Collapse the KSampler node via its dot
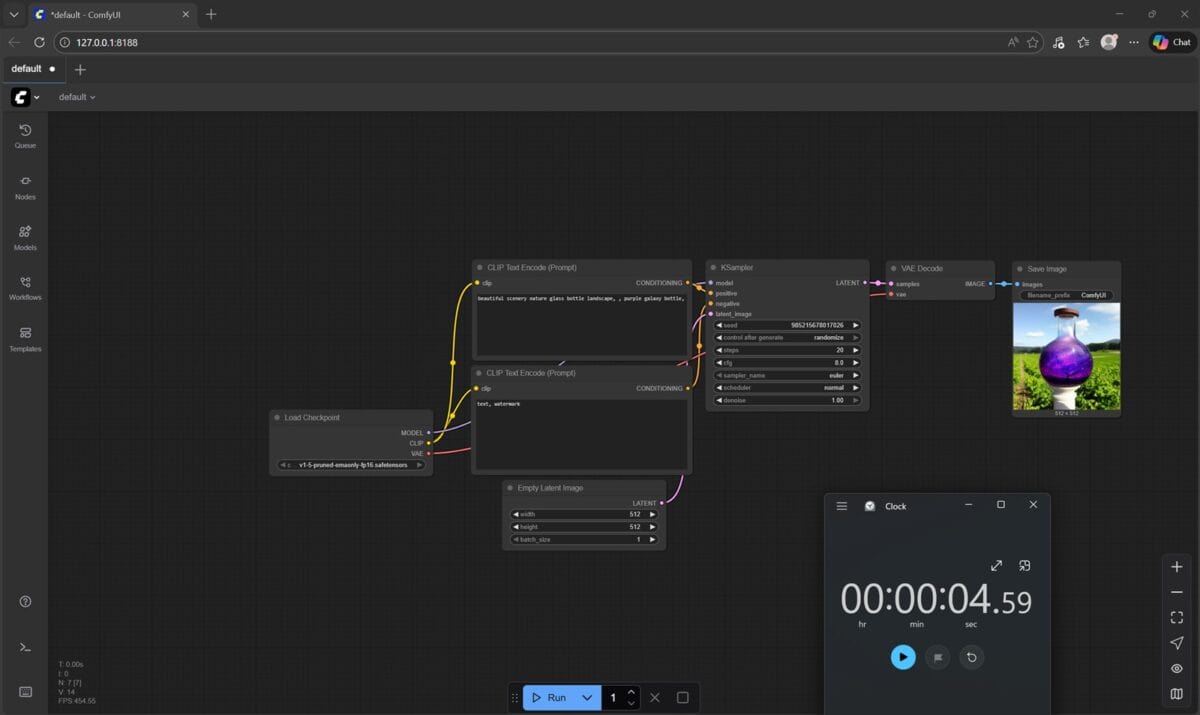 712,268
